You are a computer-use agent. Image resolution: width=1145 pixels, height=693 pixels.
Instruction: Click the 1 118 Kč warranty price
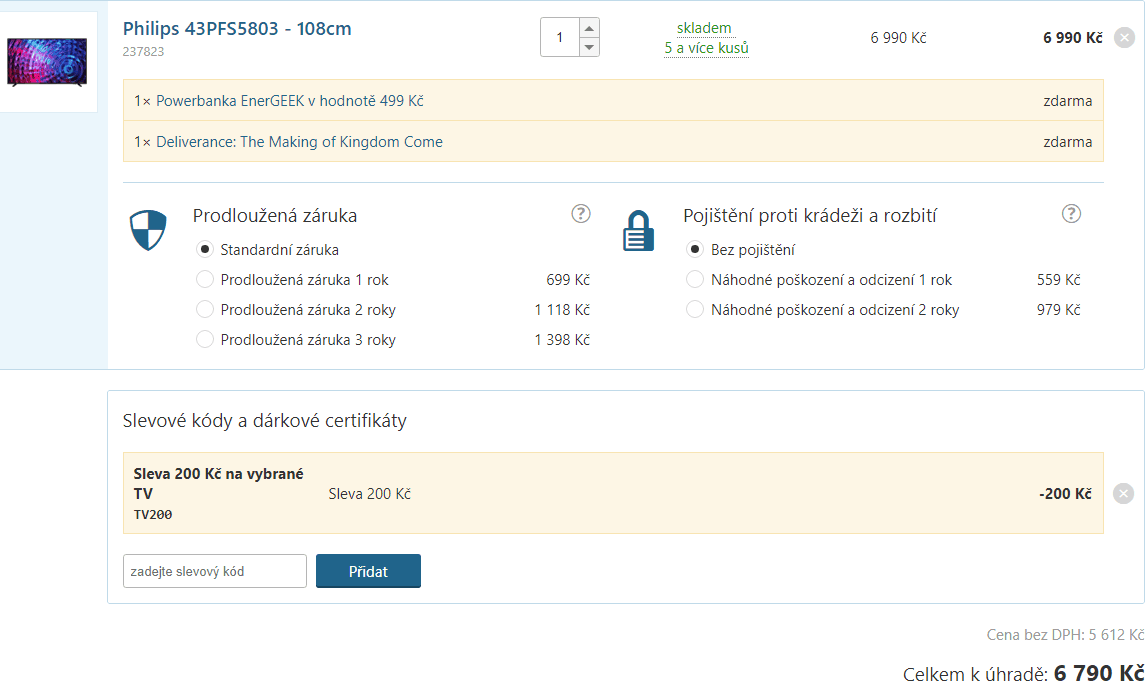click(x=562, y=310)
